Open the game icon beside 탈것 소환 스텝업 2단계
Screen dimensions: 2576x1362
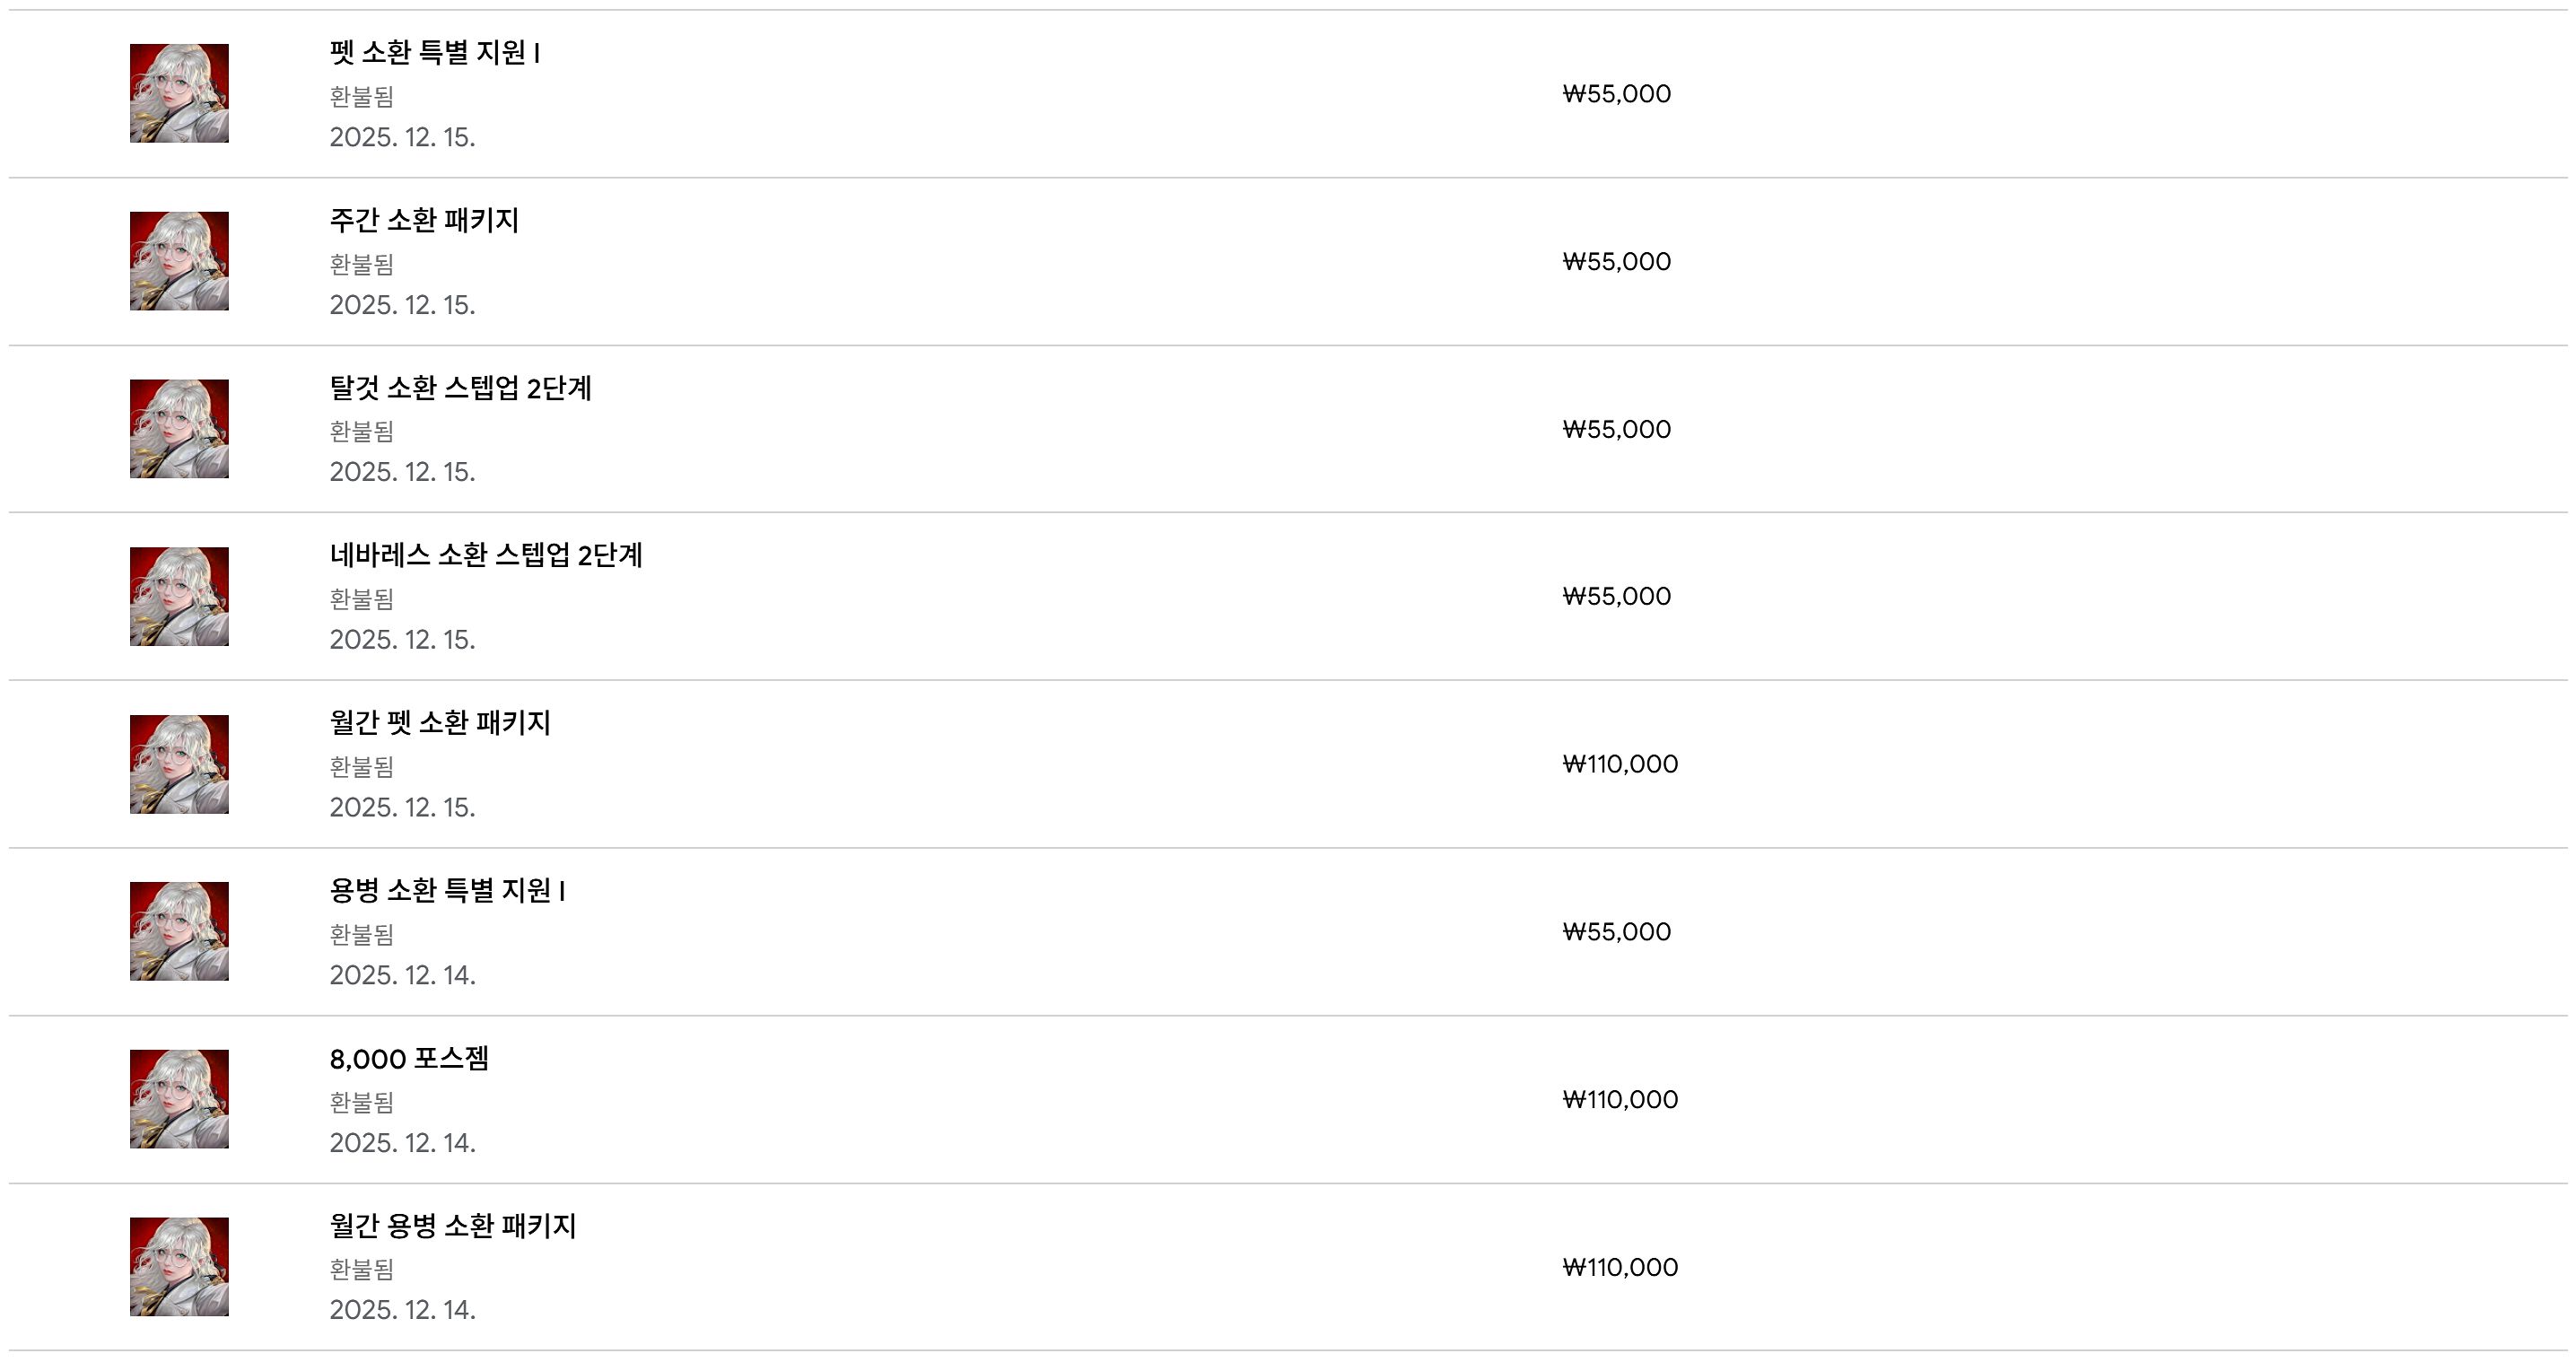click(x=179, y=429)
